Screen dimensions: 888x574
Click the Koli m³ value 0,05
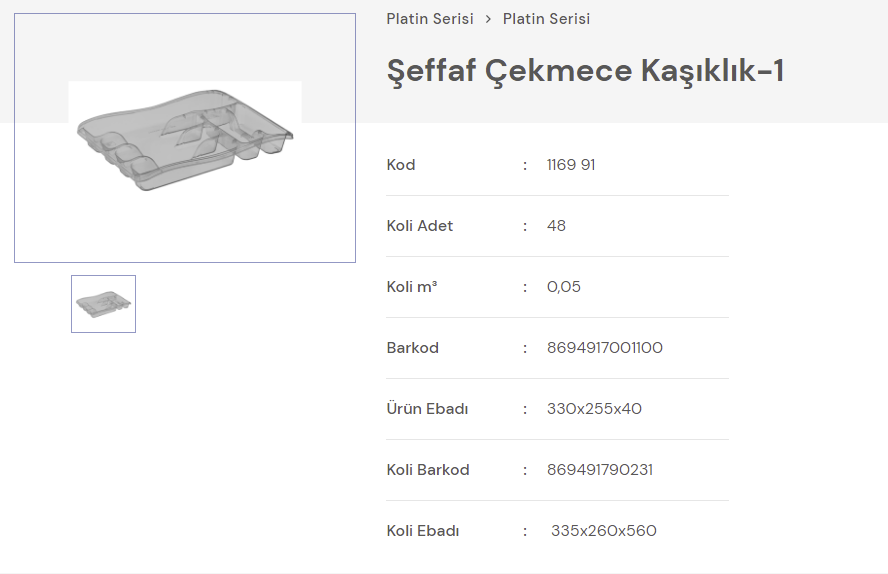click(564, 287)
